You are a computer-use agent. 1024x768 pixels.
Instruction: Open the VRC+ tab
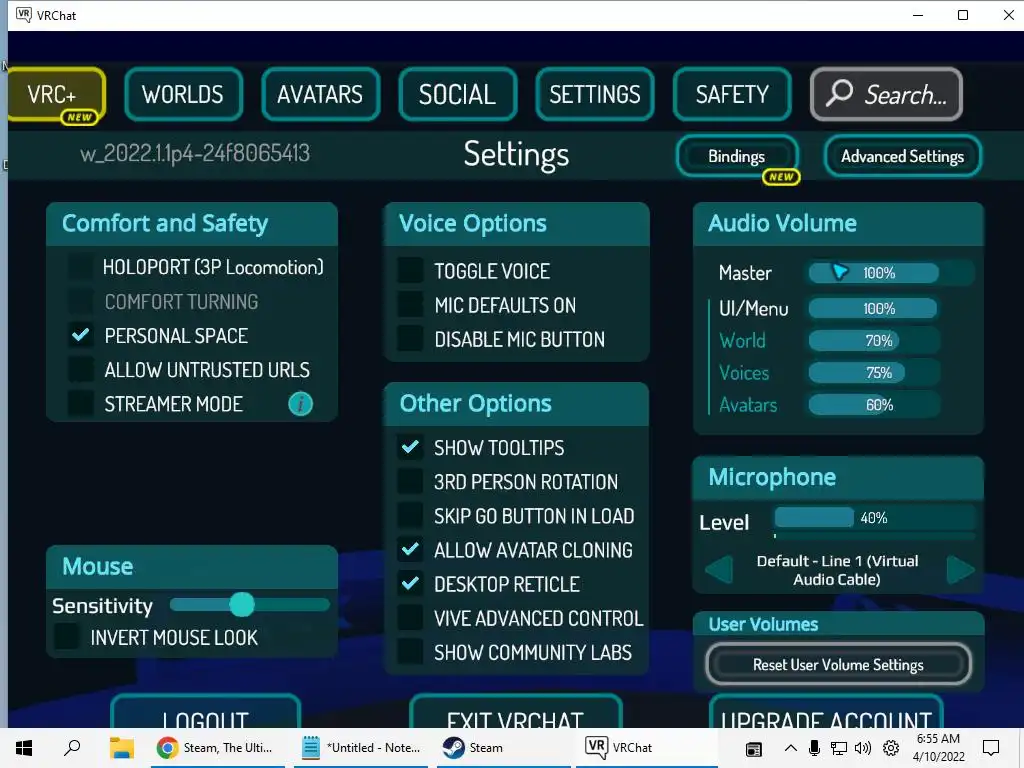tap(56, 95)
